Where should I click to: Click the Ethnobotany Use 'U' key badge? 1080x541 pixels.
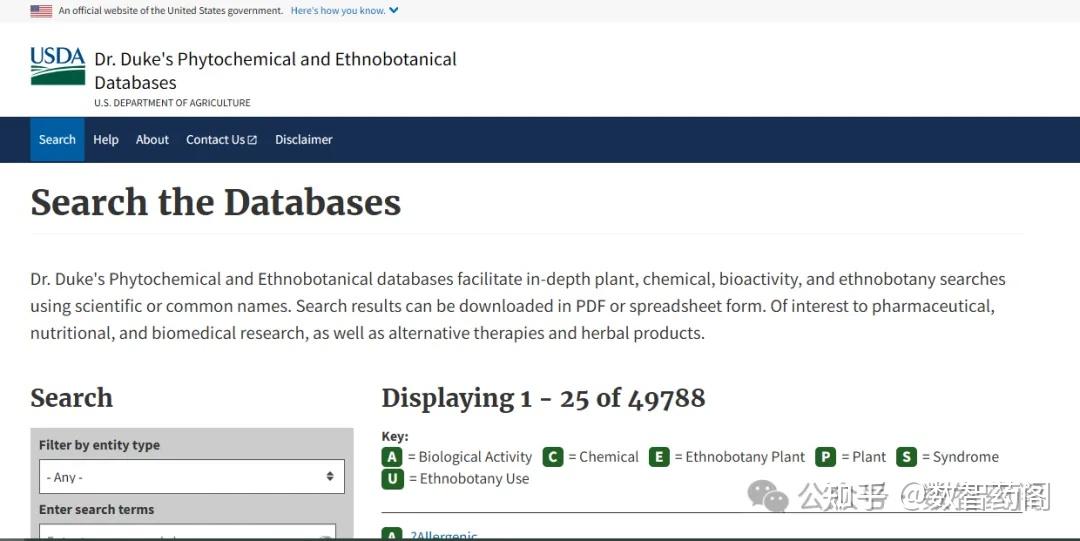[x=393, y=479]
